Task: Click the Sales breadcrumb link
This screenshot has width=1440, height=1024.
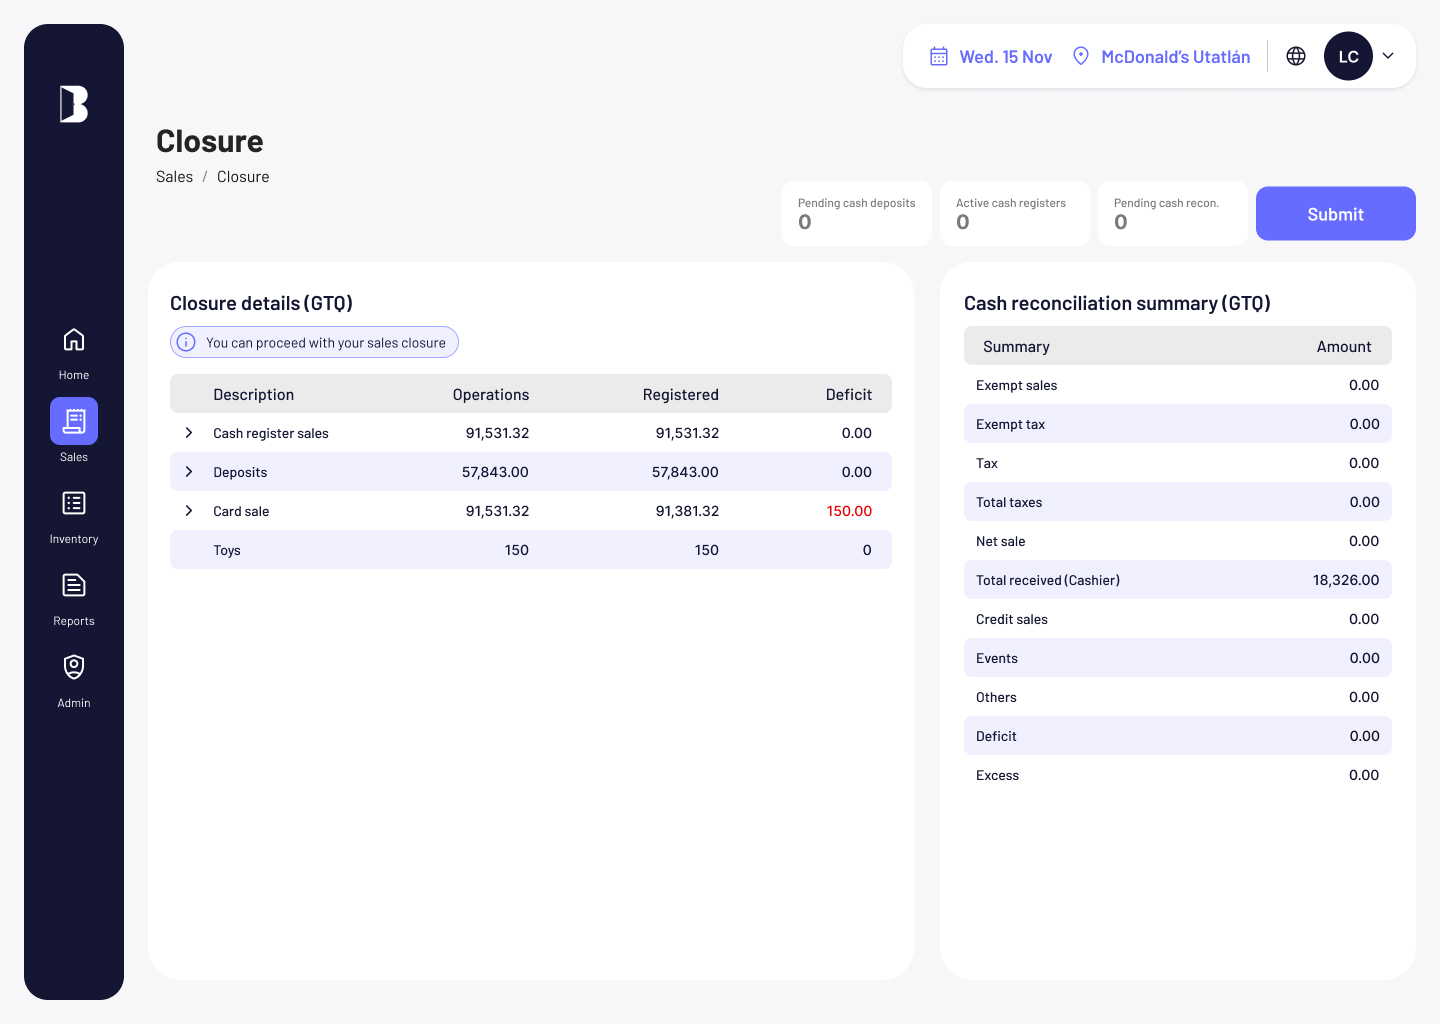Action: (x=174, y=177)
